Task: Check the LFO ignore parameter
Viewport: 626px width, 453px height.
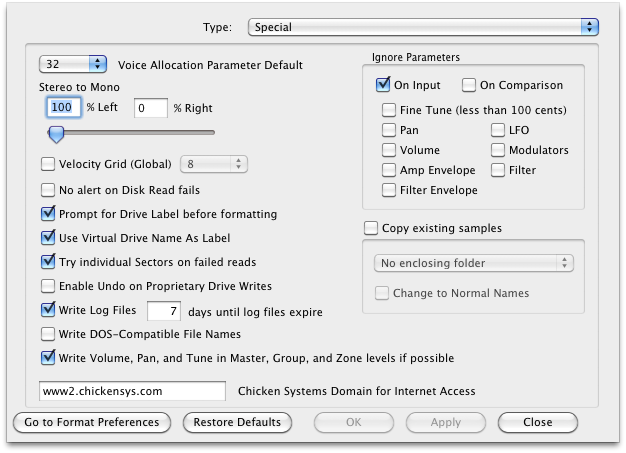Action: pos(498,130)
